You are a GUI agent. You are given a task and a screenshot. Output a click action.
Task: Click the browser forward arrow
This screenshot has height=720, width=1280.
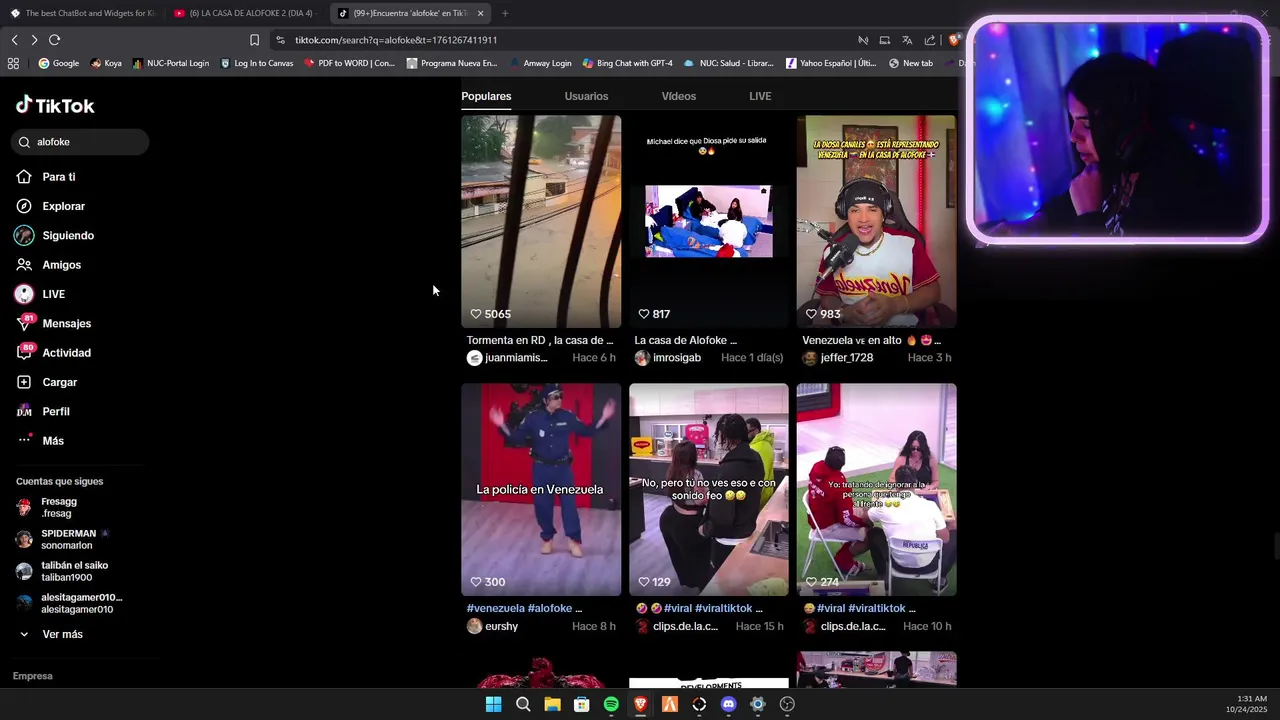[34, 40]
